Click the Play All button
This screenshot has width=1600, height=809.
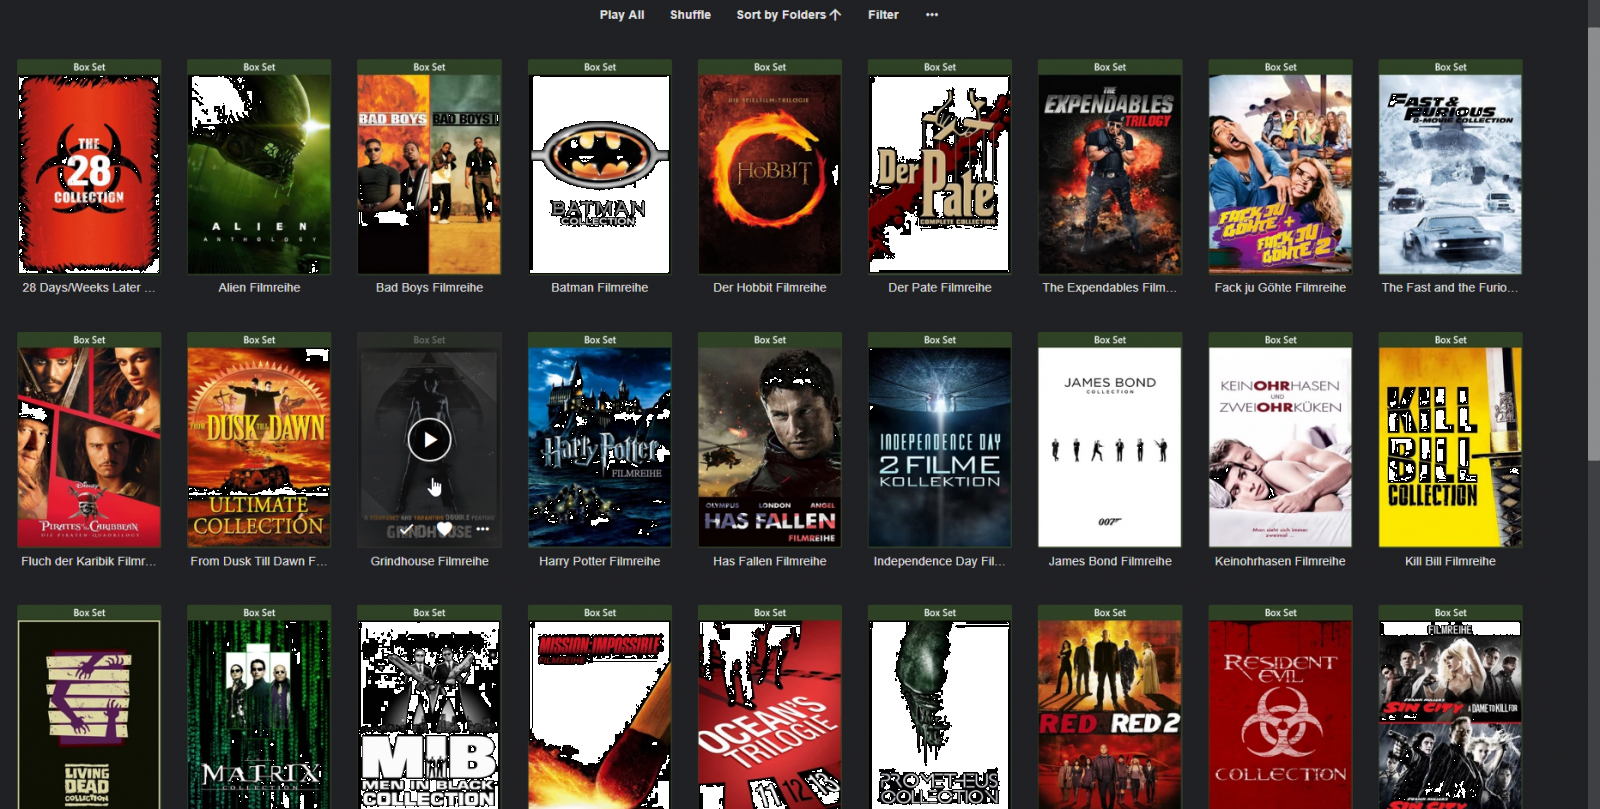tap(622, 15)
